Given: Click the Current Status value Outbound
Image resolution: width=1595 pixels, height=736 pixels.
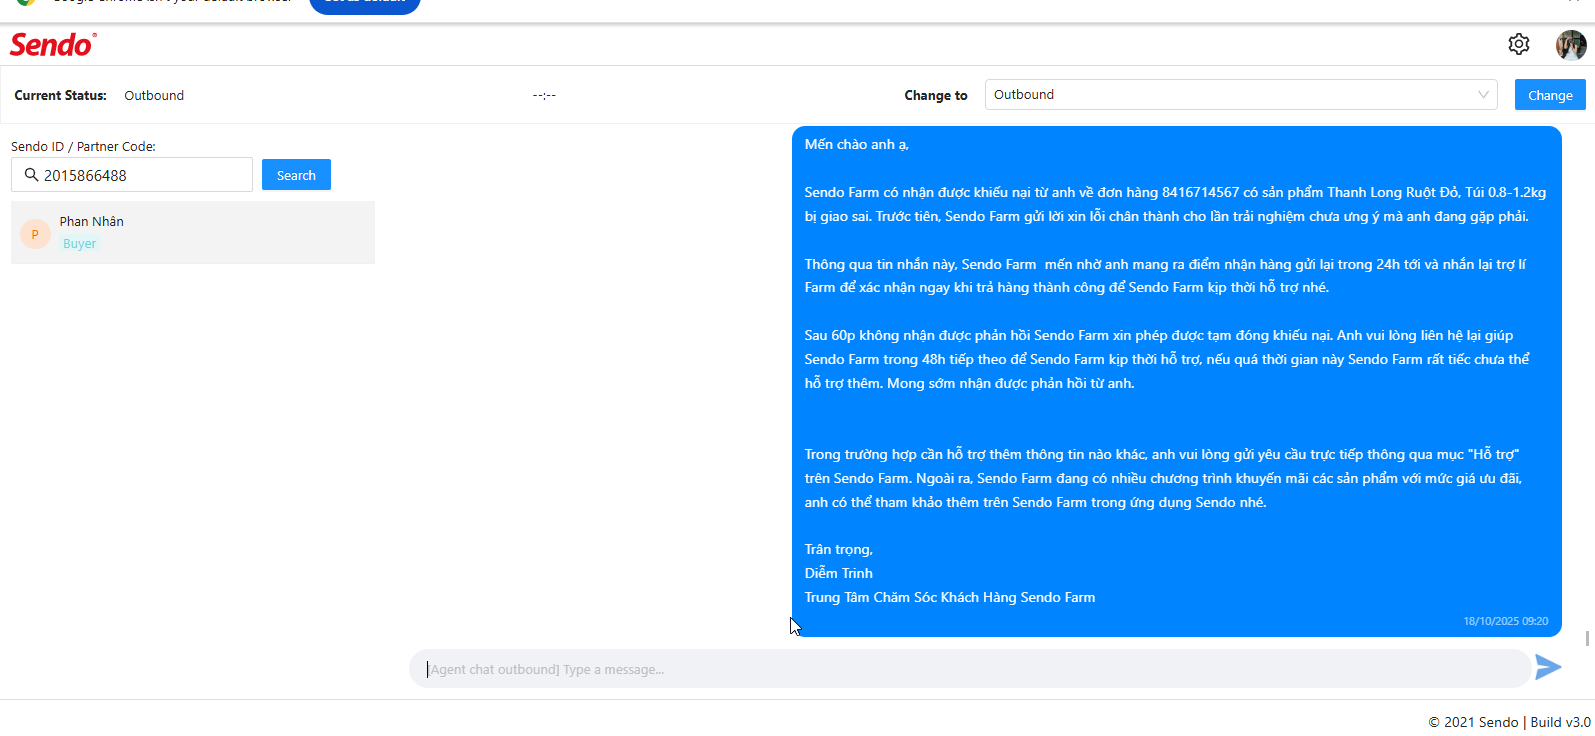Looking at the screenshot, I should (x=154, y=96).
